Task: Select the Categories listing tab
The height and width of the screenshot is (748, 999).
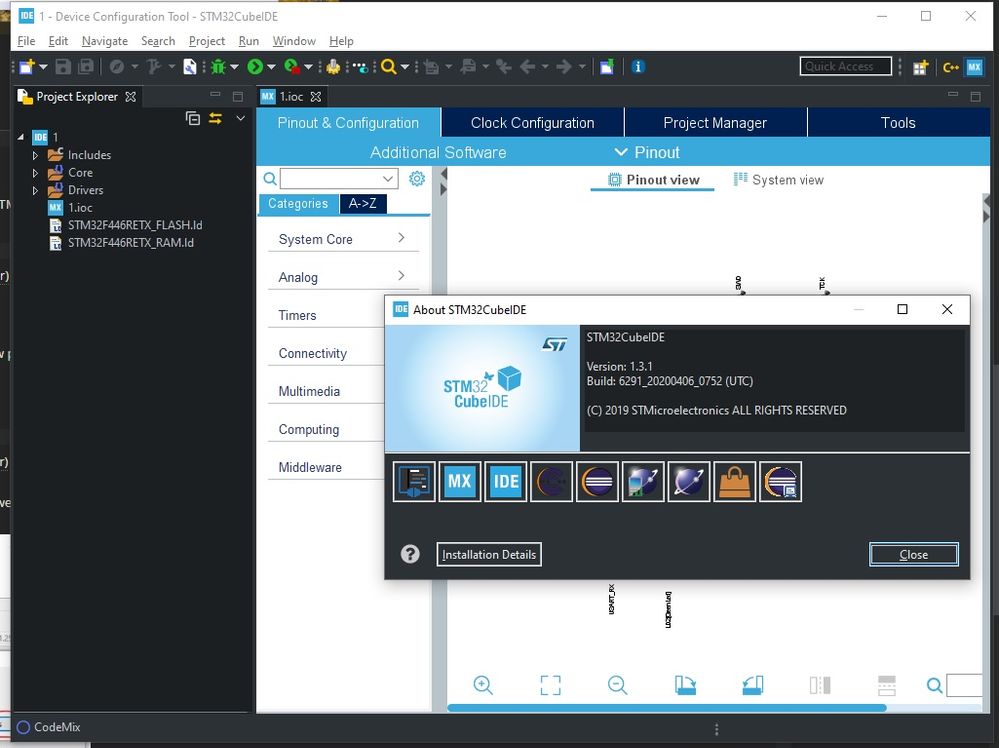Action: click(x=298, y=203)
